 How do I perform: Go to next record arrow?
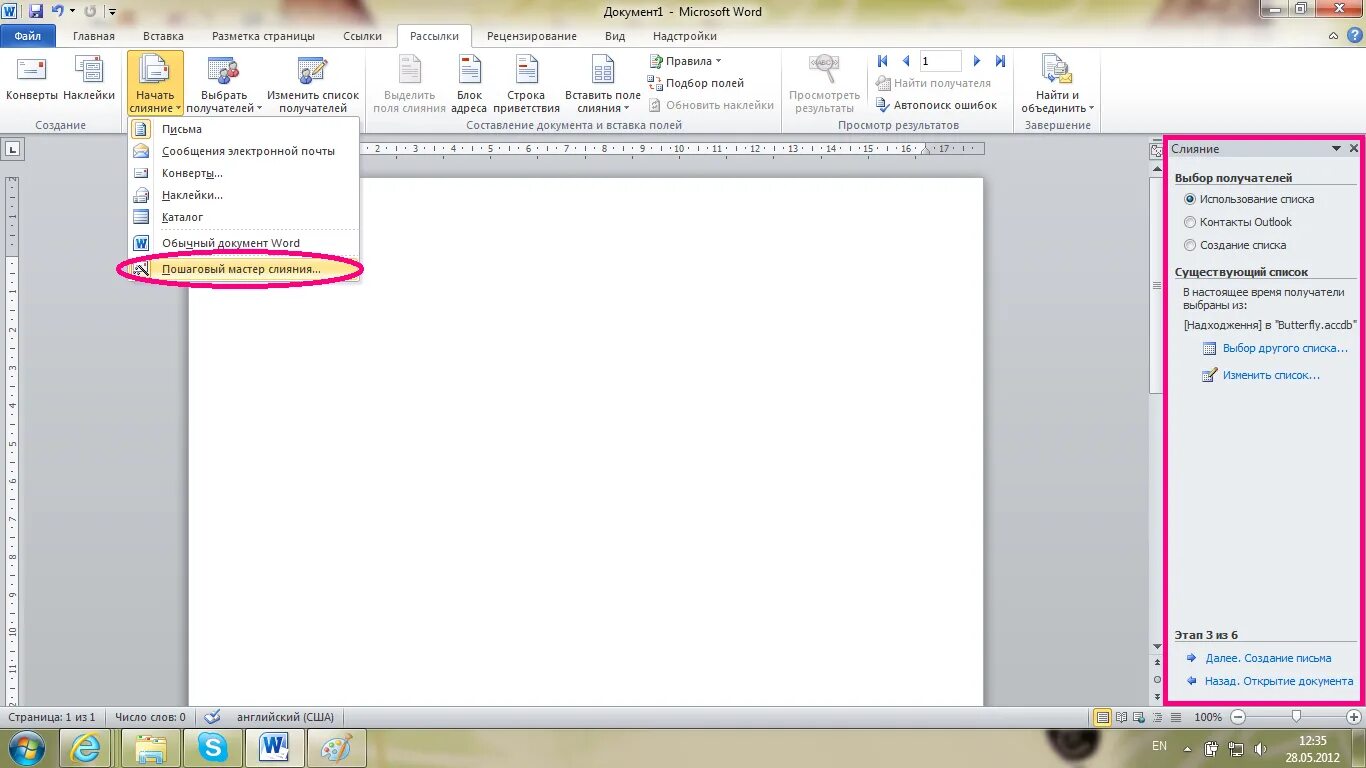click(x=977, y=61)
